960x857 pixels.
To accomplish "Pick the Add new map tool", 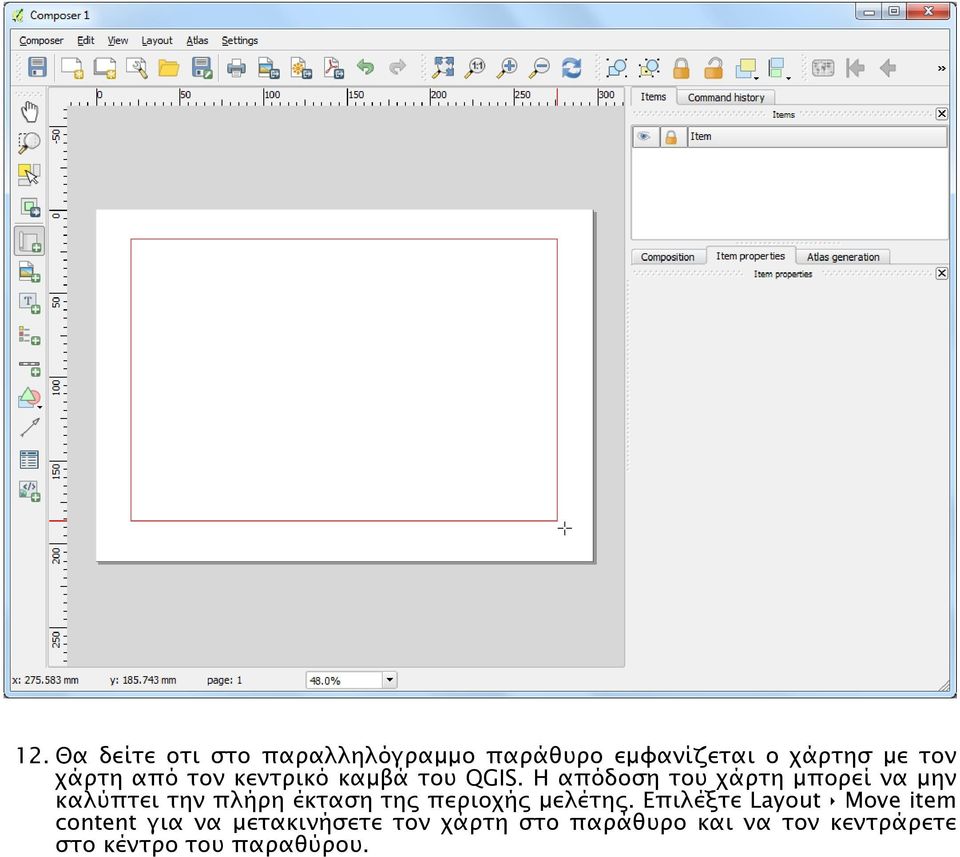I will 29,241.
